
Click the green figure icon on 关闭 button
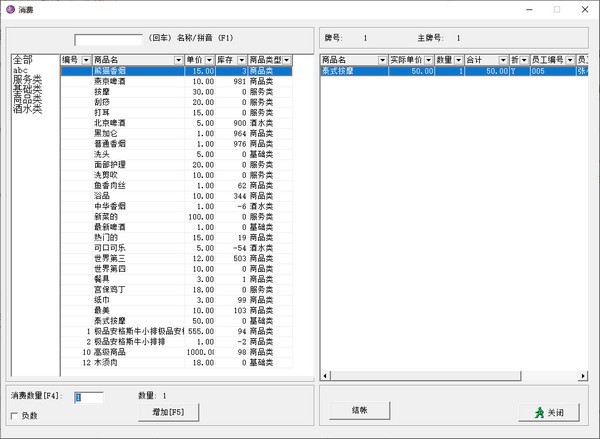[x=539, y=413]
